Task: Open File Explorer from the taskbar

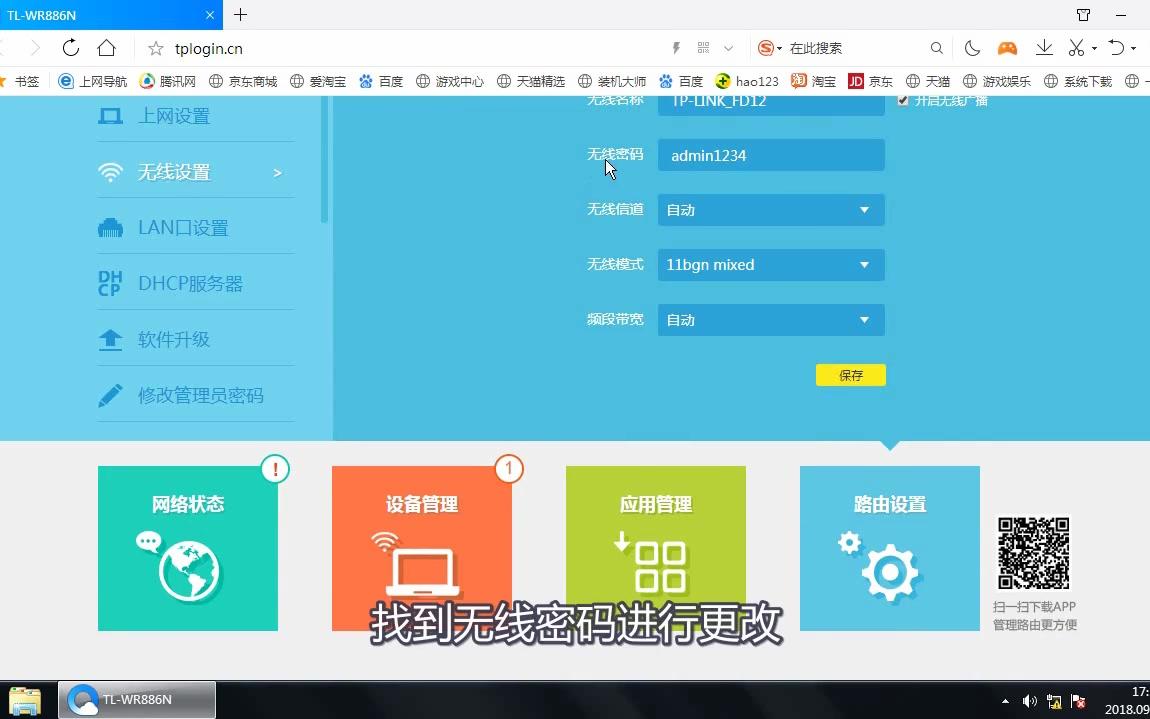Action: (24, 699)
